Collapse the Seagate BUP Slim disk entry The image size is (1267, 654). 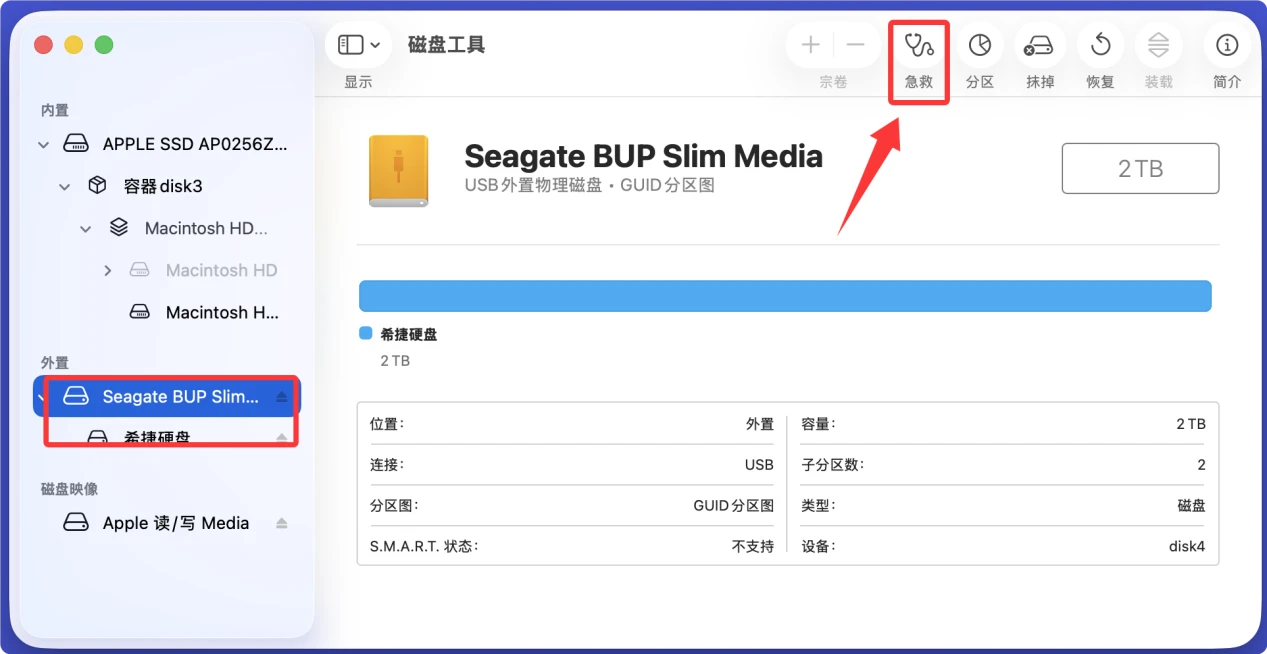(x=43, y=398)
